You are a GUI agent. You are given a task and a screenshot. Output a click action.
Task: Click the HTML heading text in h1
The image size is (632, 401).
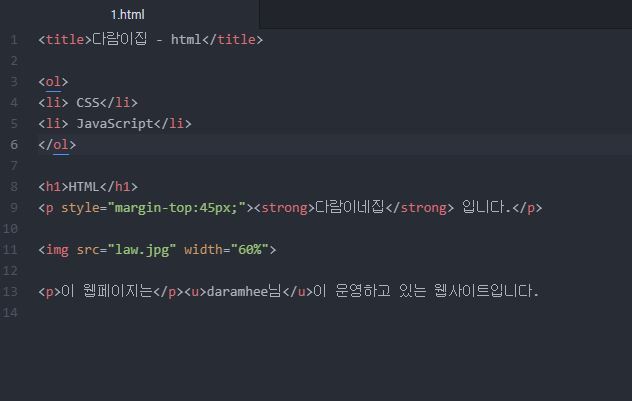(x=84, y=187)
